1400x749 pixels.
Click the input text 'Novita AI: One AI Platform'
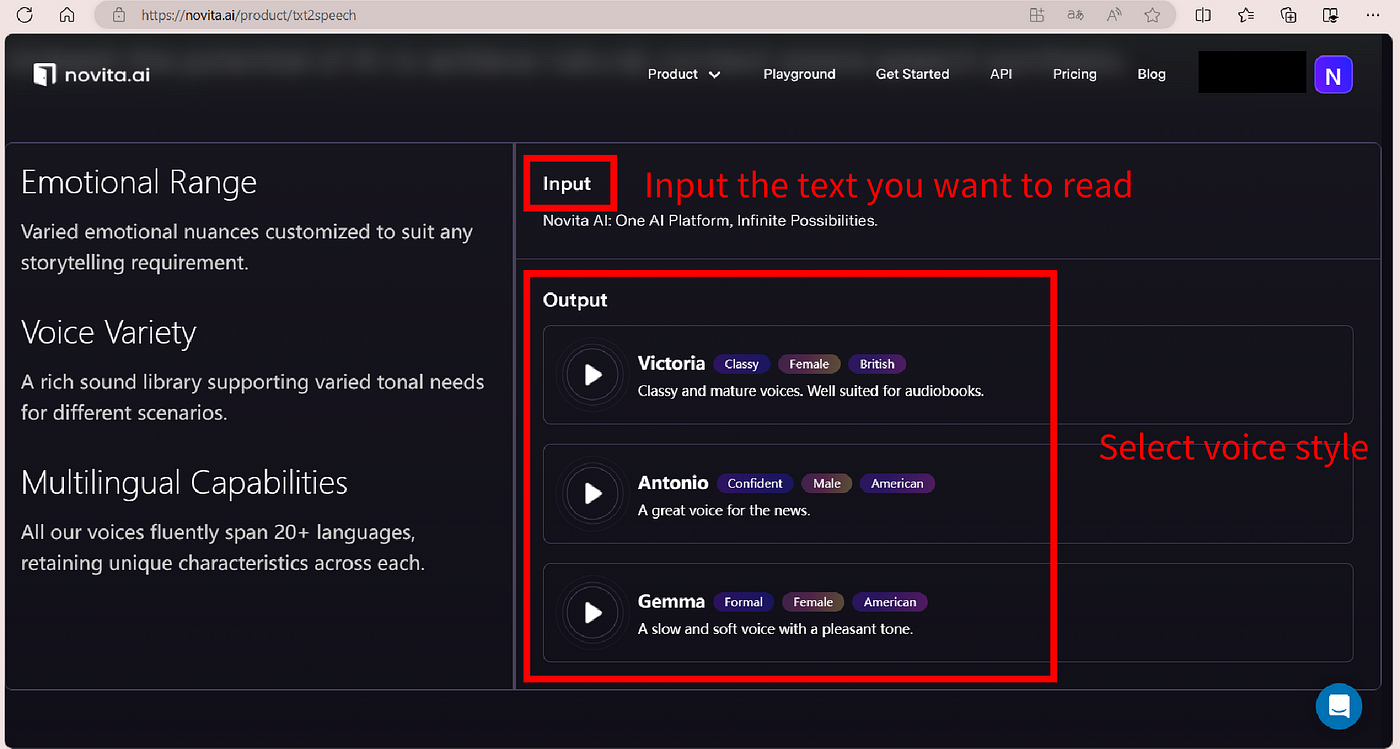click(710, 220)
